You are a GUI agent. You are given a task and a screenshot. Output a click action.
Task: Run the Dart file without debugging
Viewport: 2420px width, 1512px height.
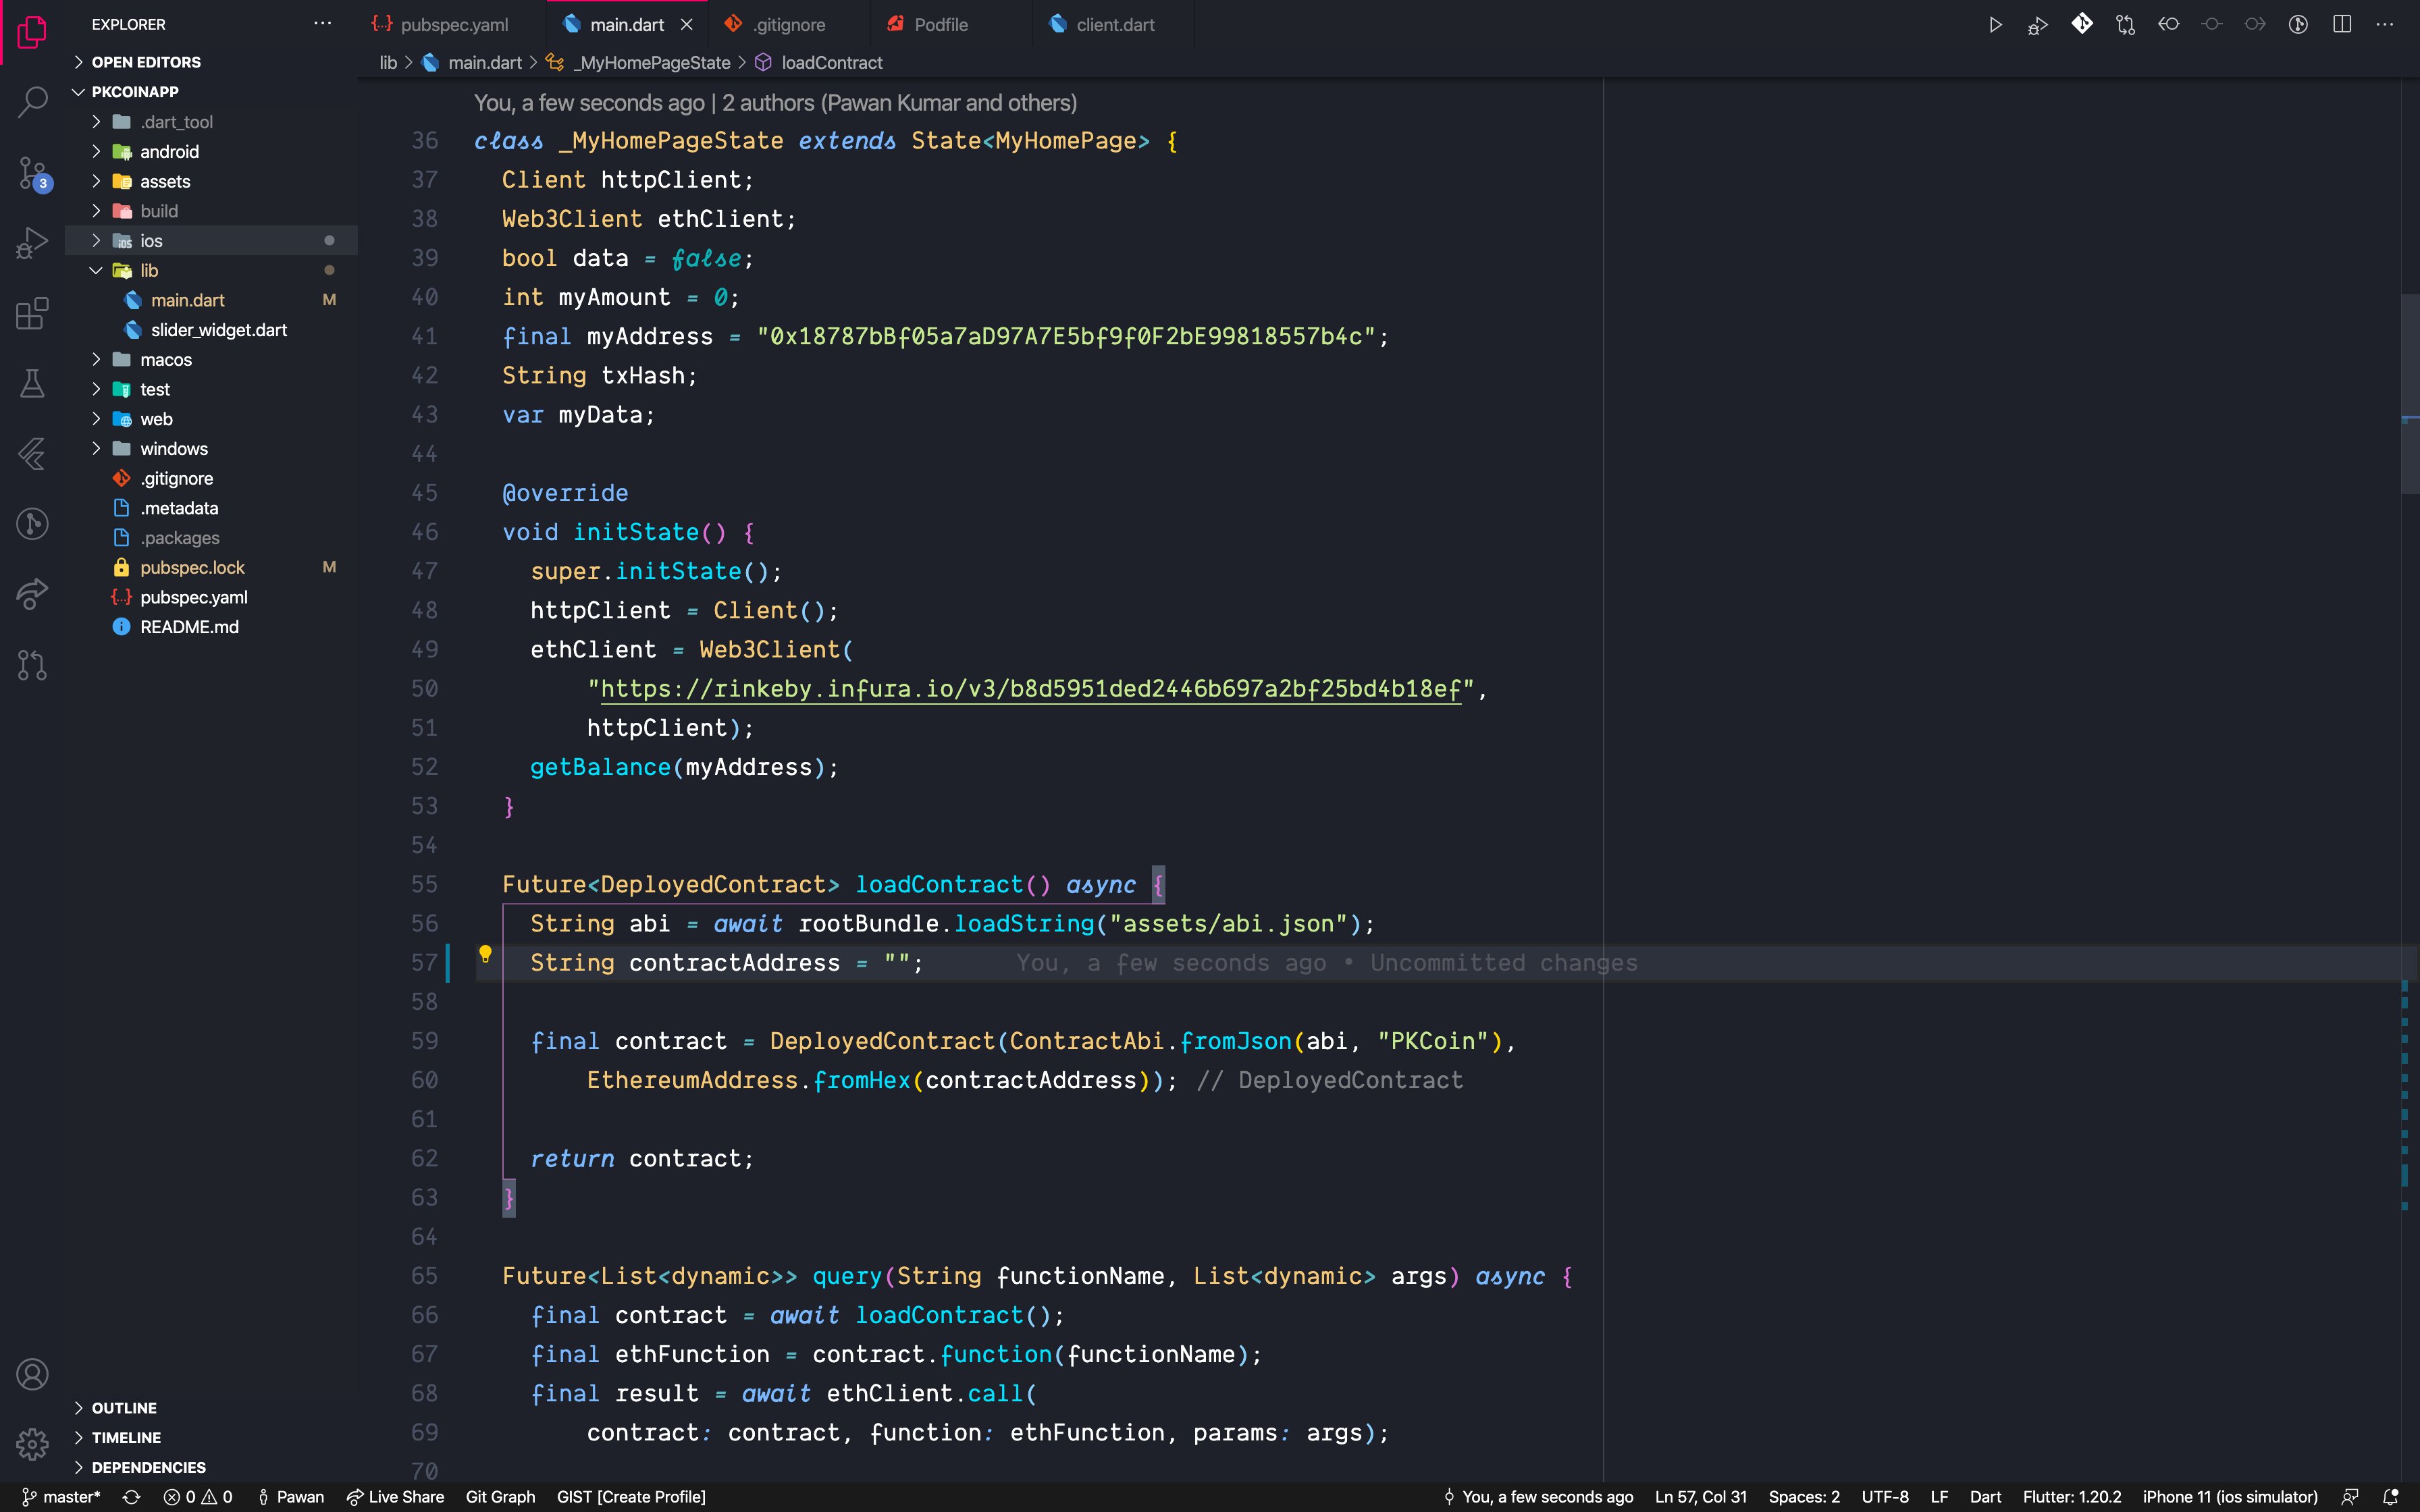click(1995, 24)
